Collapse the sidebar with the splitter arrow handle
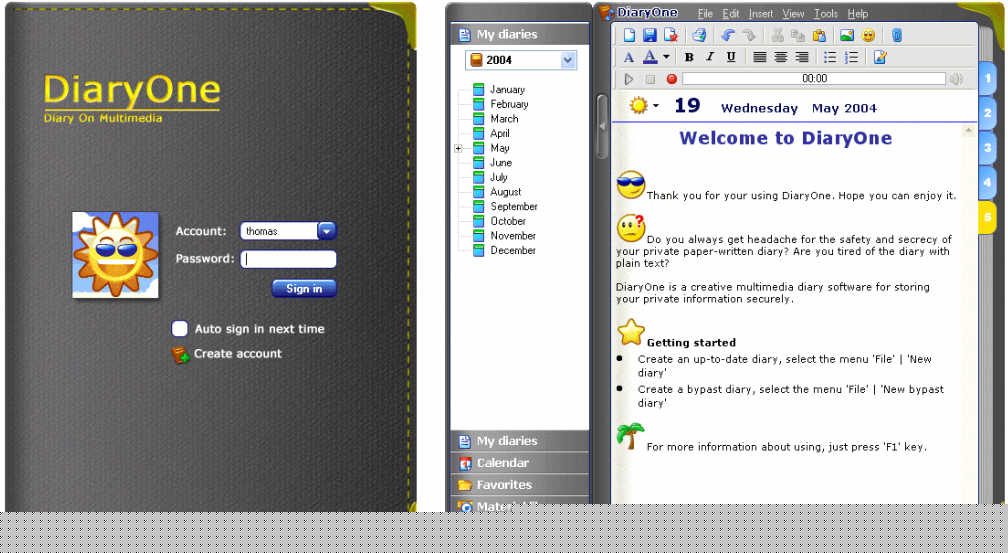The image size is (1008, 553). coord(602,126)
